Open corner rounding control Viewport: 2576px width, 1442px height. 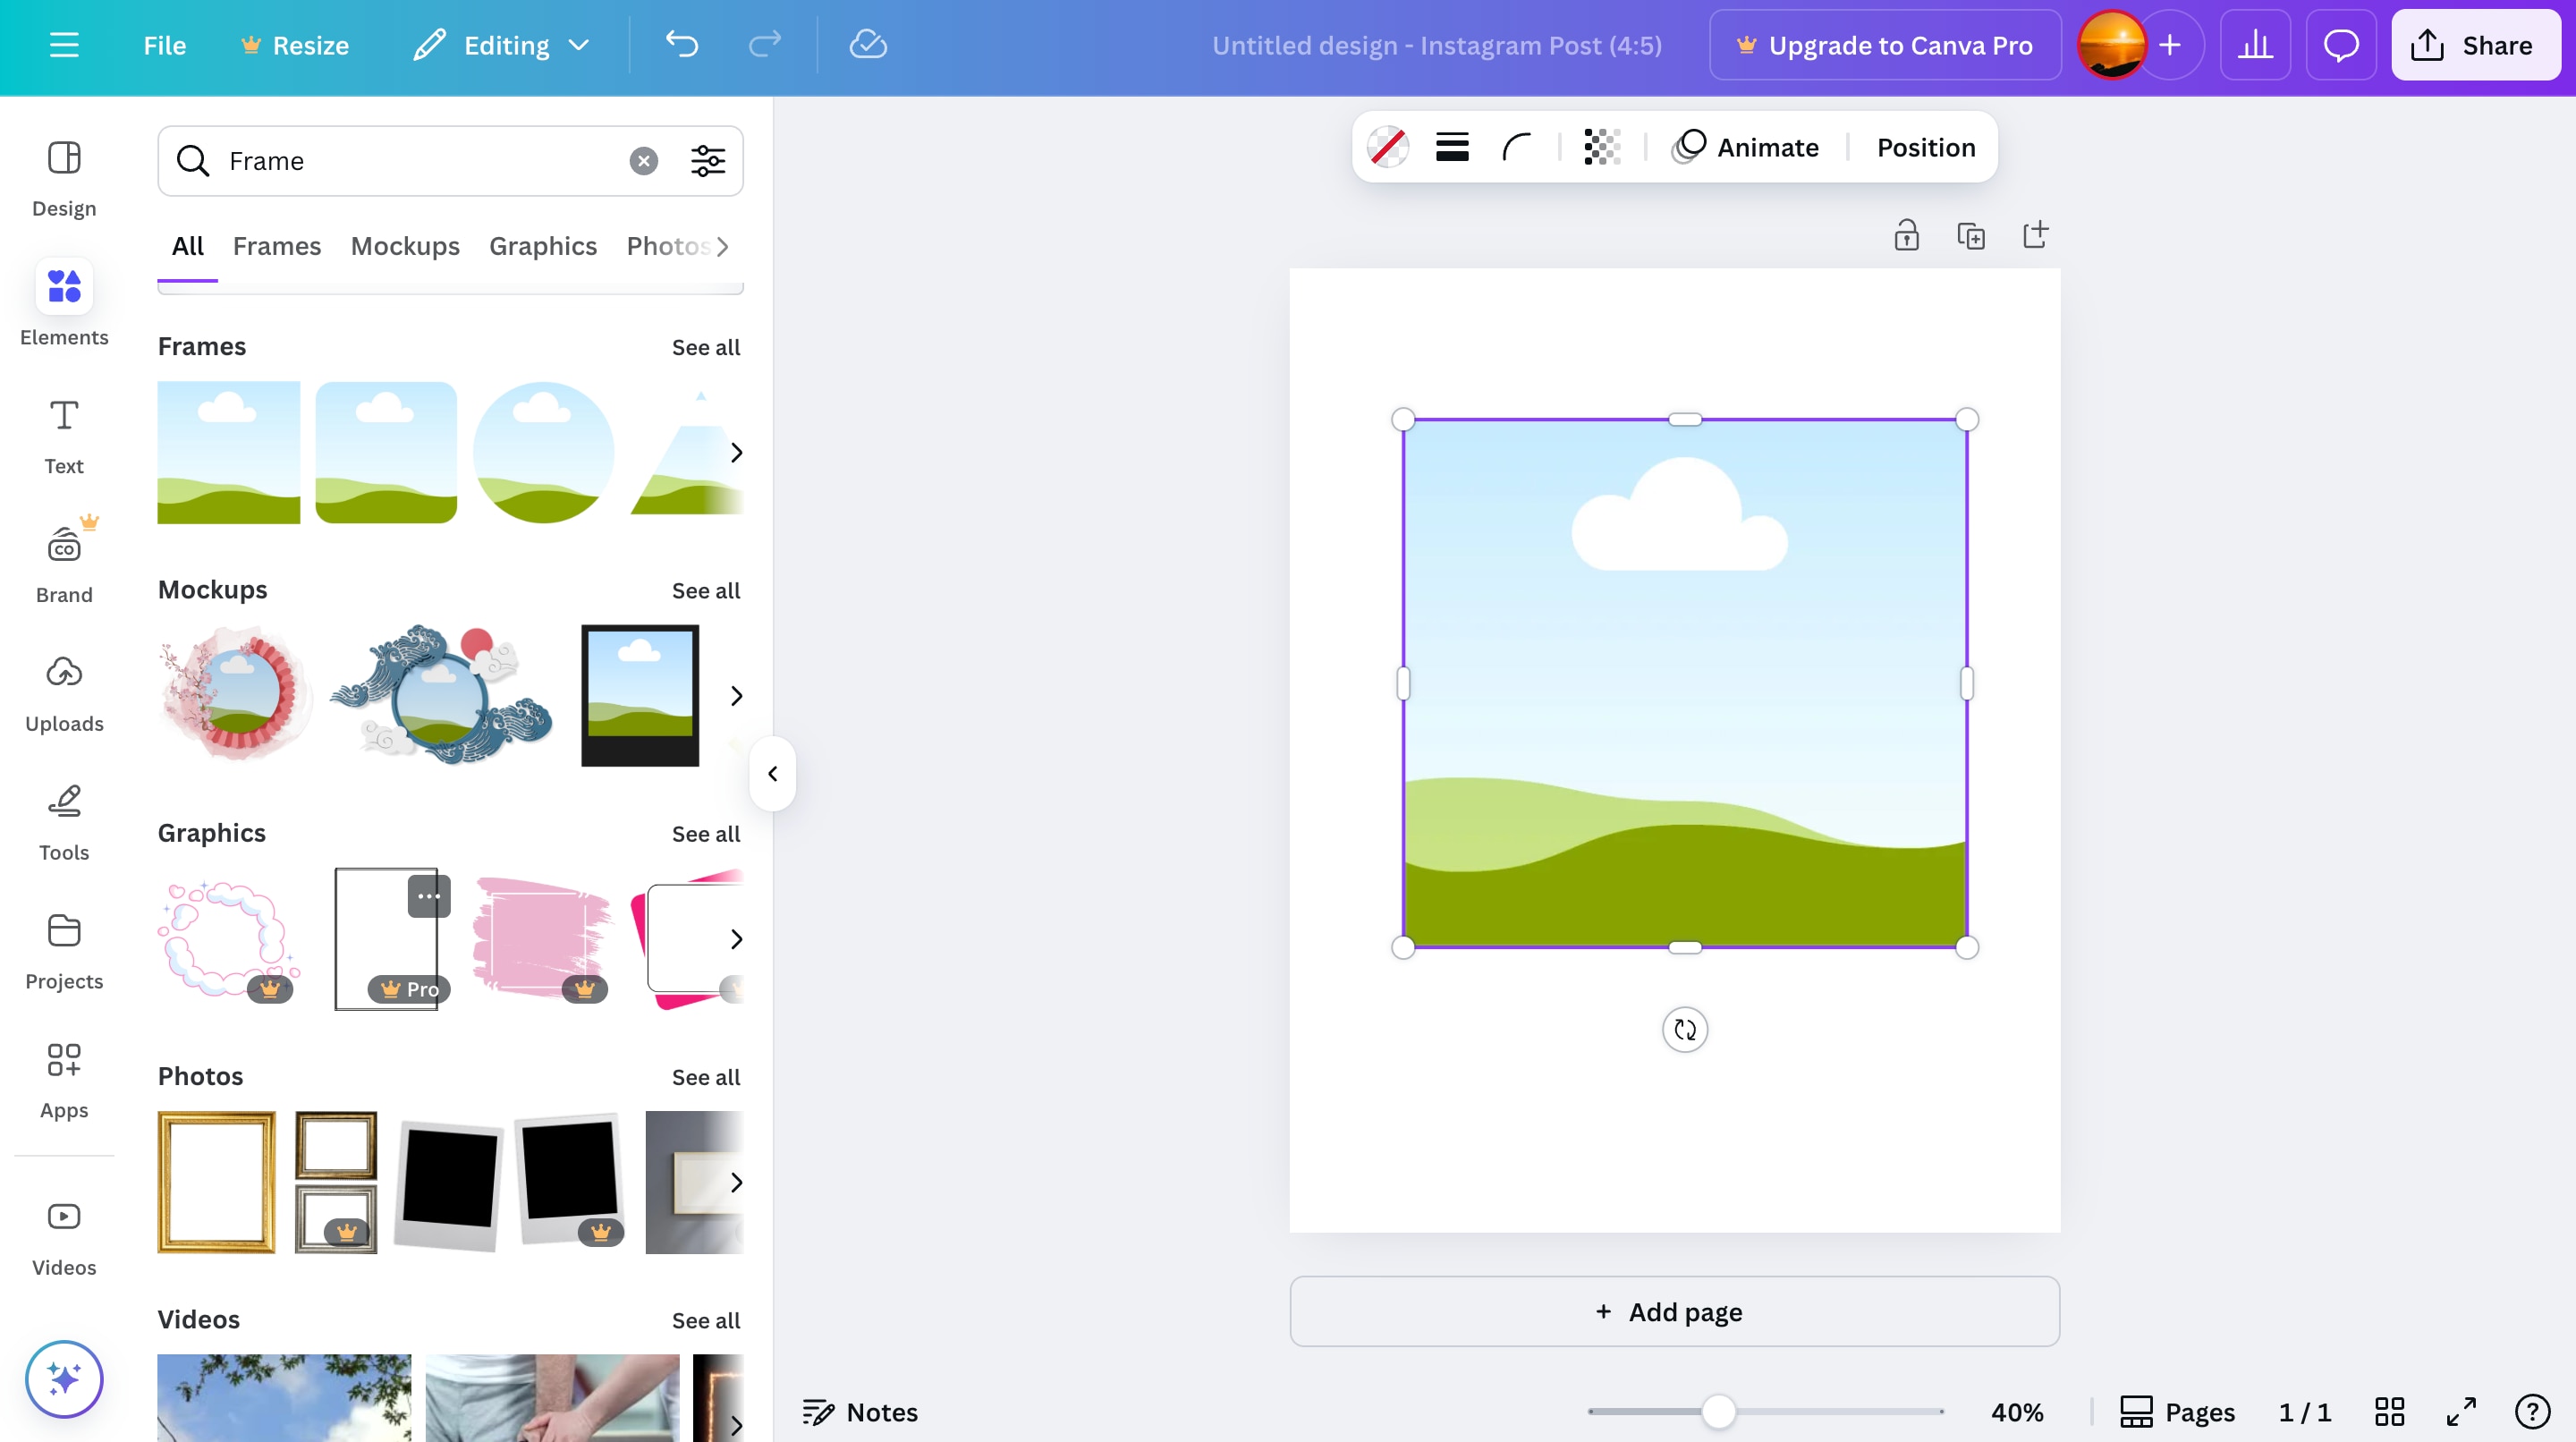1516,147
